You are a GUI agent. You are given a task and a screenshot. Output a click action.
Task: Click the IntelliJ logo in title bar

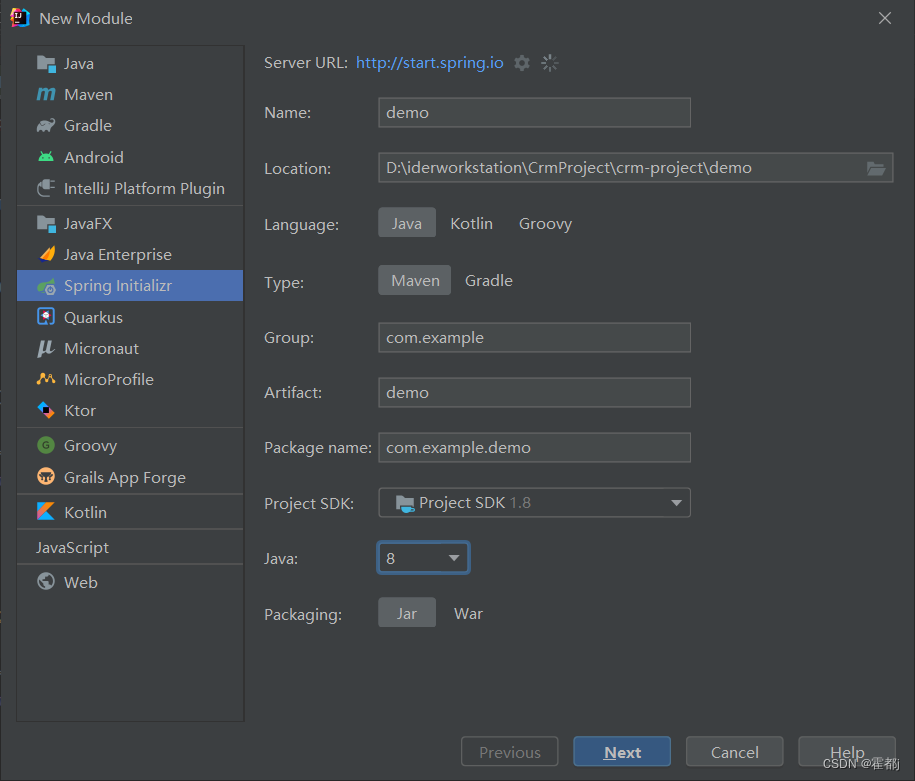(20, 18)
